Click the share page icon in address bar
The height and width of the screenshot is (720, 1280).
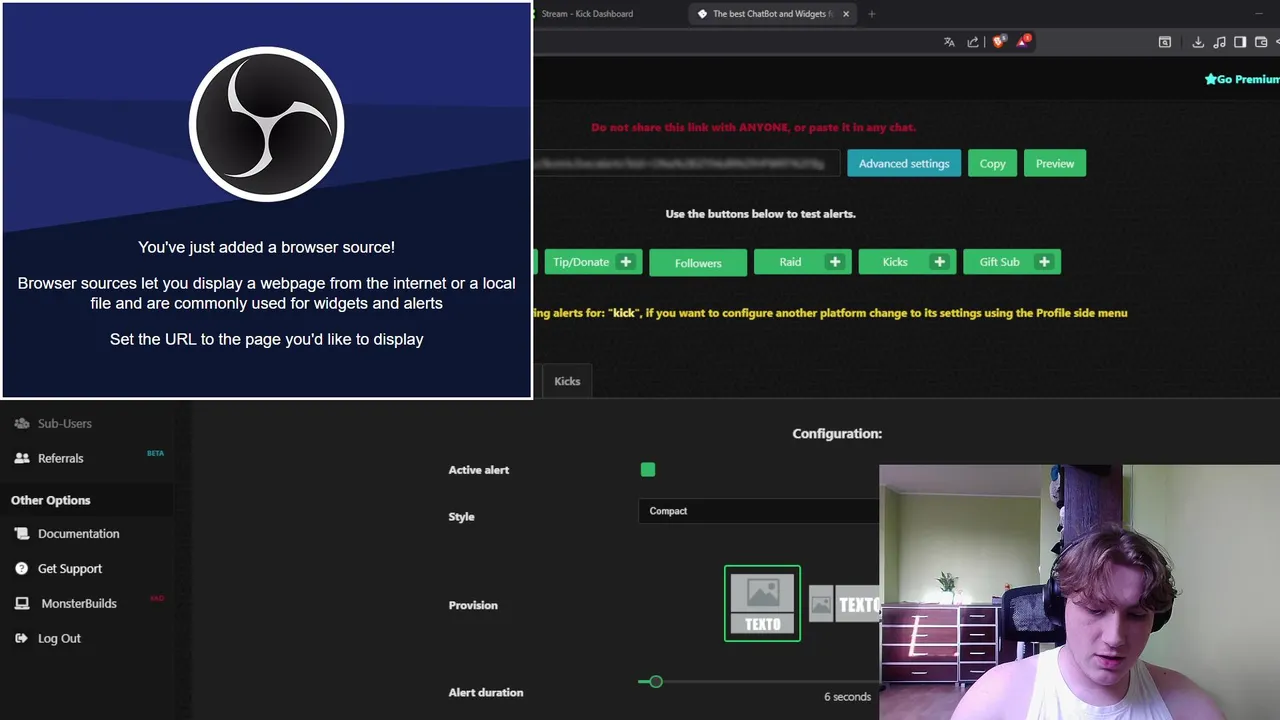(x=973, y=42)
